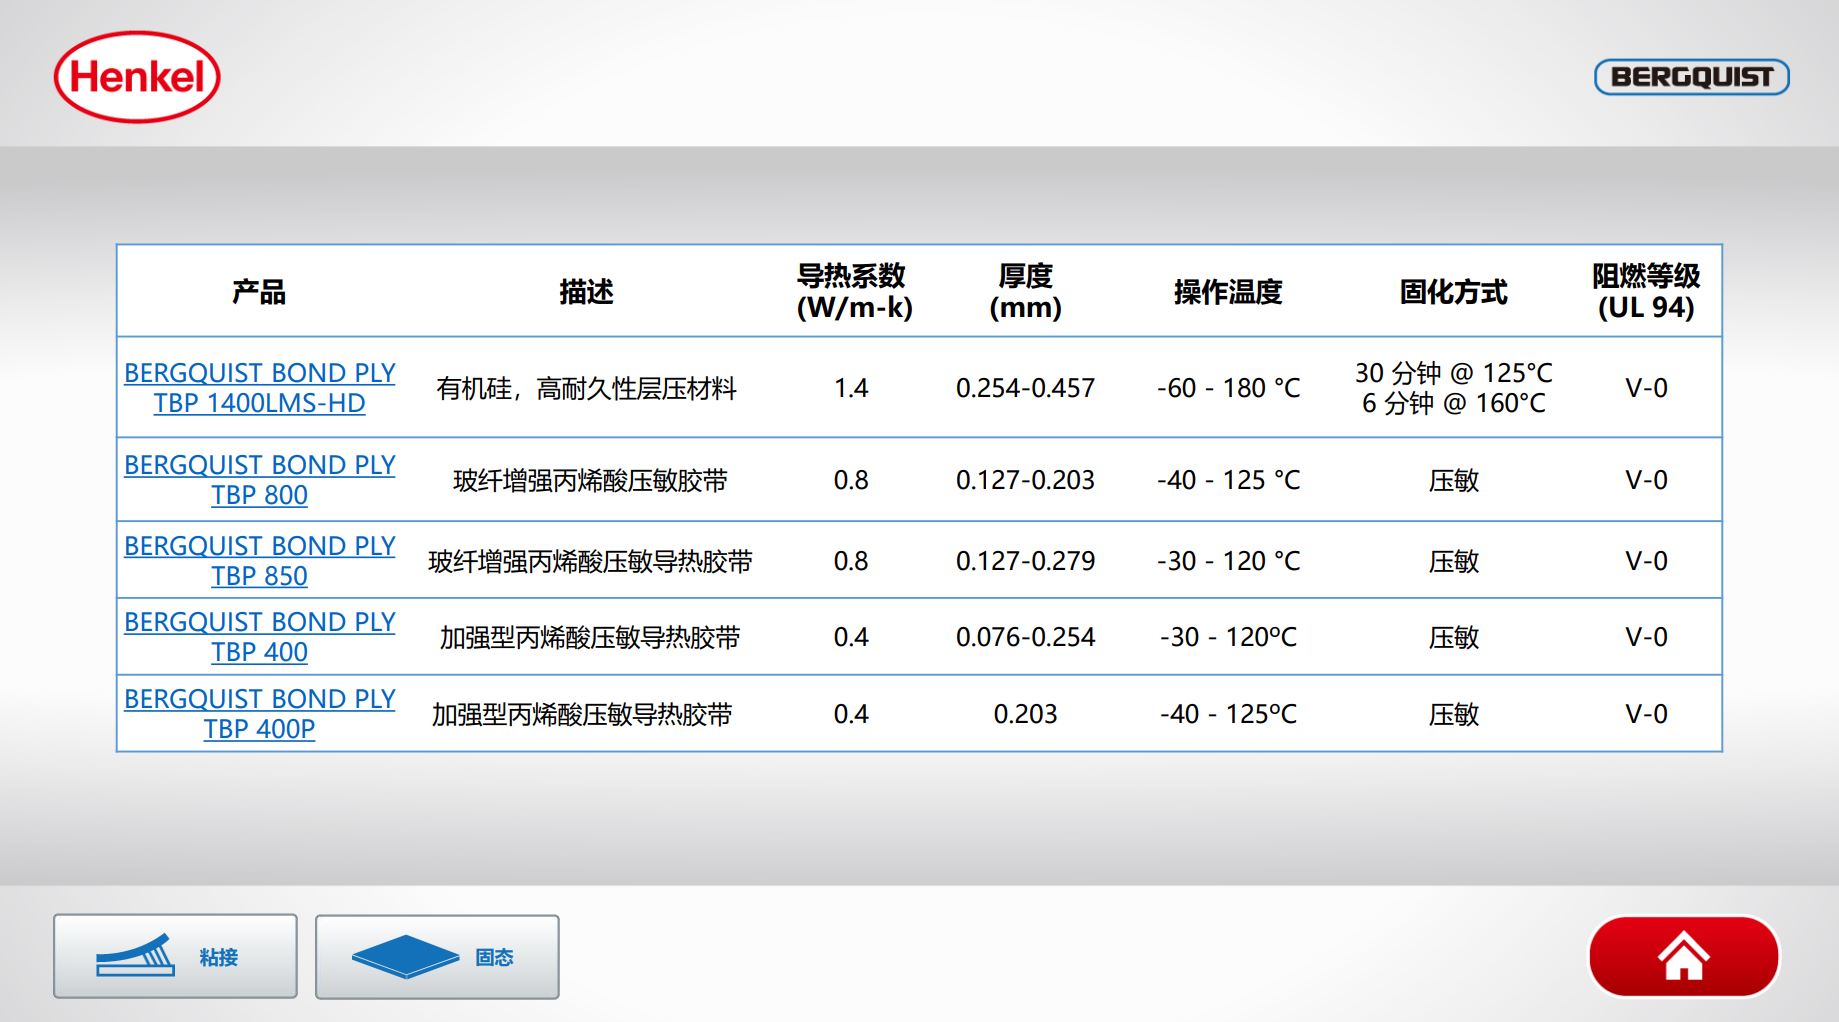Screen dimensions: 1839x1022
Task: Click the 导热系数 (W/m-k) column header
Action: pyautogui.click(x=853, y=291)
